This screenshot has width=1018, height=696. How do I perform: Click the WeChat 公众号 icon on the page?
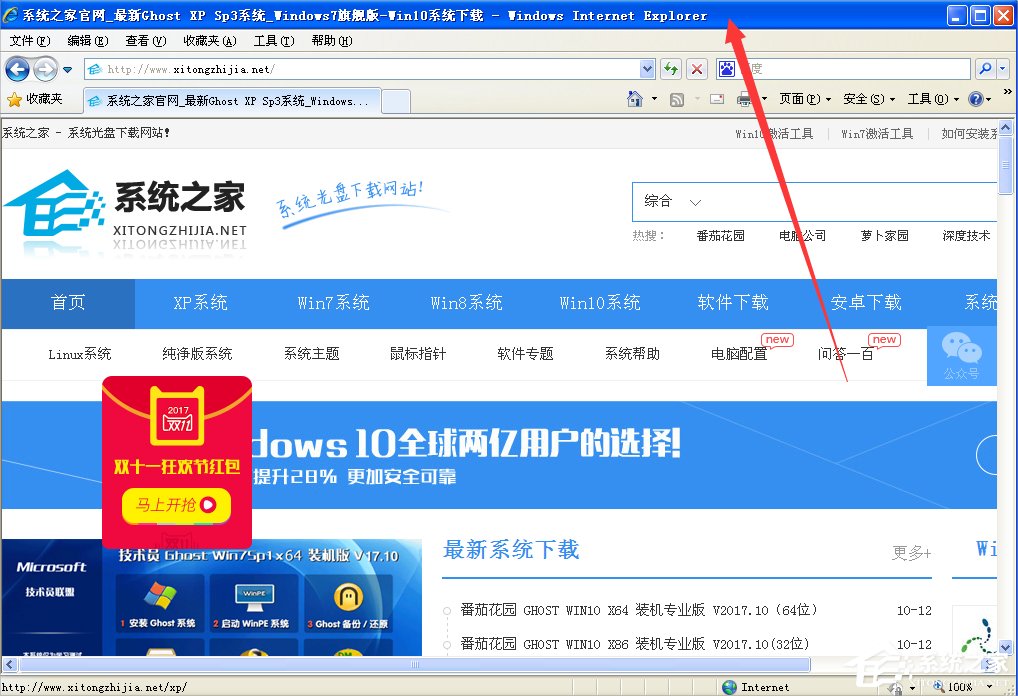click(962, 356)
